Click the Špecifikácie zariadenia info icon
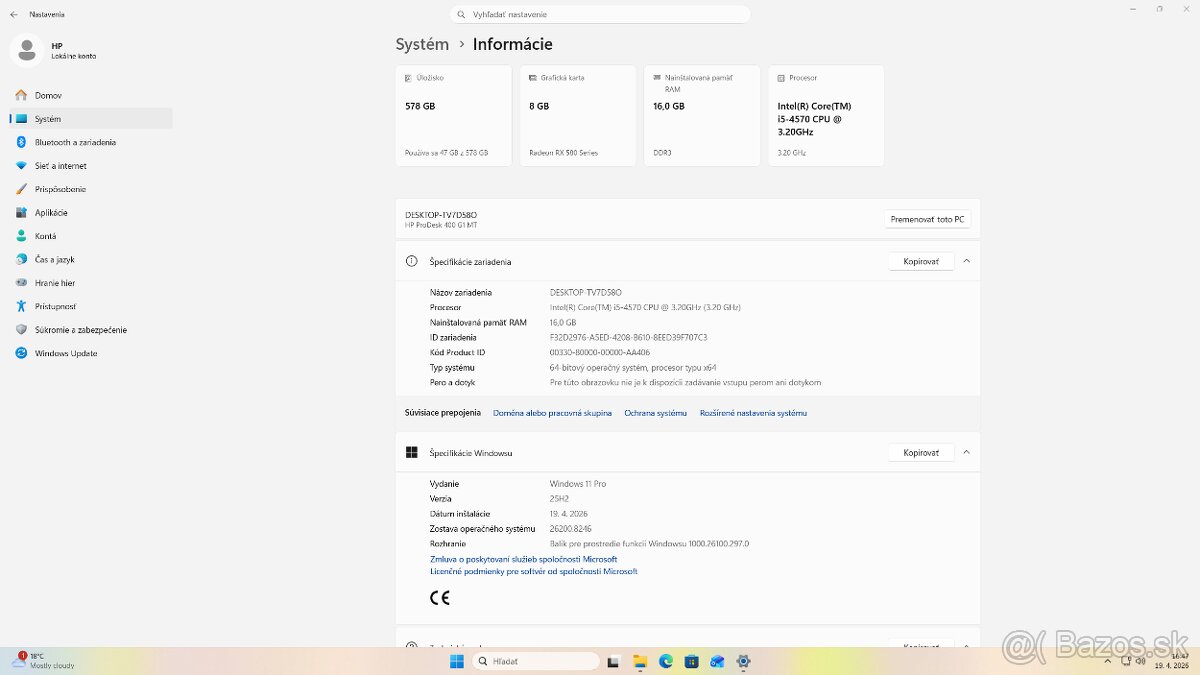Screen dimensions: 1200x675 (411, 261)
